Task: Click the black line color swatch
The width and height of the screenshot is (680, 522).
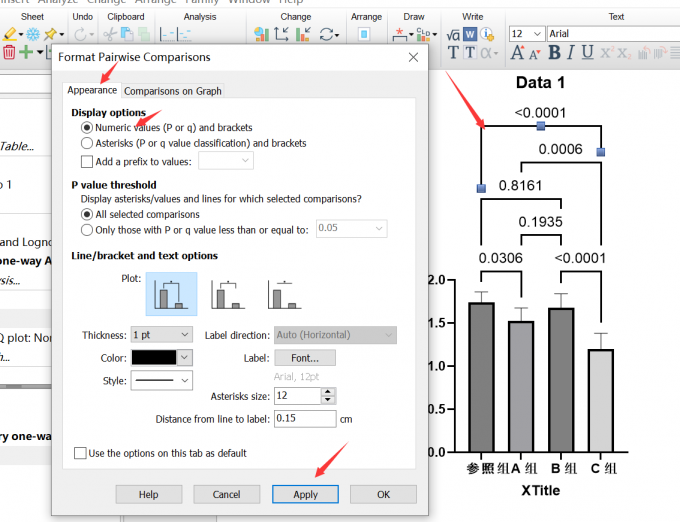Action: (154, 358)
